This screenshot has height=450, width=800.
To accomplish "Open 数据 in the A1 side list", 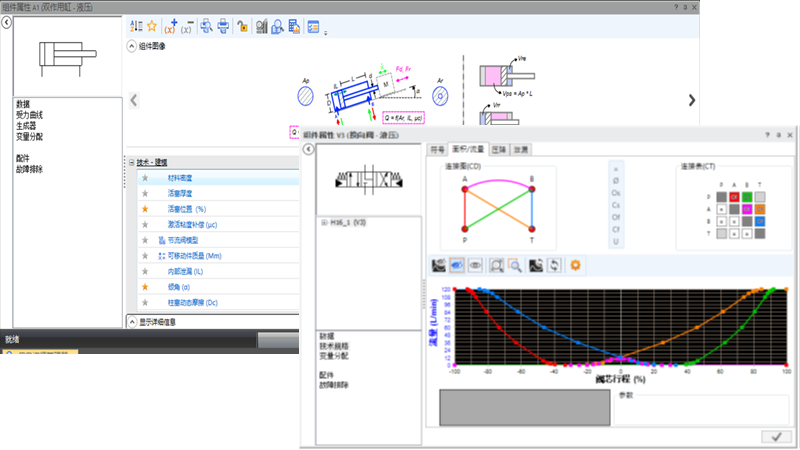I will 23,104.
